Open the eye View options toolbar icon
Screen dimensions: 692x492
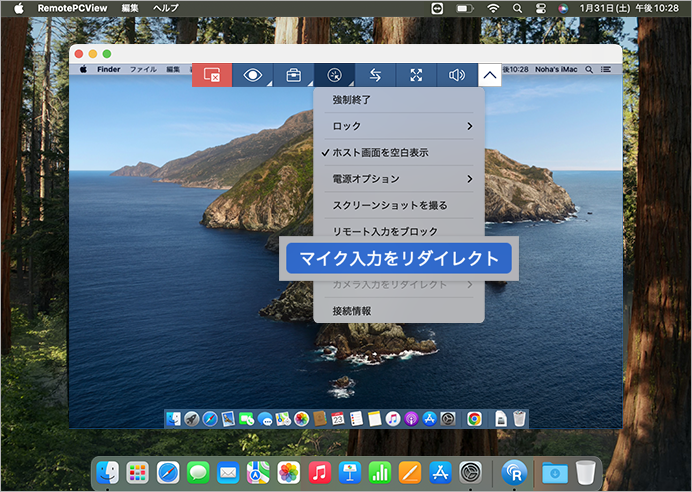click(252, 75)
